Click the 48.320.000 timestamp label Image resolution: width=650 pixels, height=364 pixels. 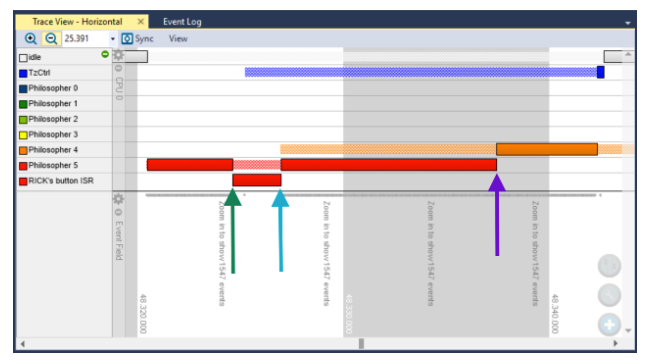point(143,314)
